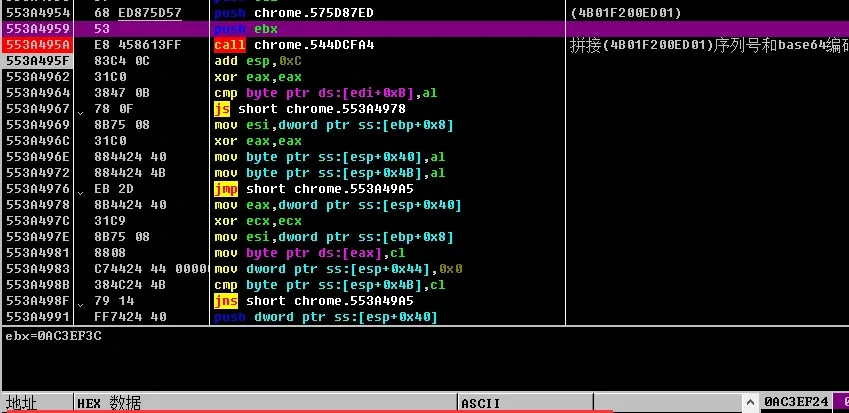Select the 'ebx=0AC3EF3C' info line
Viewport: 849px width, 413px height.
tap(53, 336)
